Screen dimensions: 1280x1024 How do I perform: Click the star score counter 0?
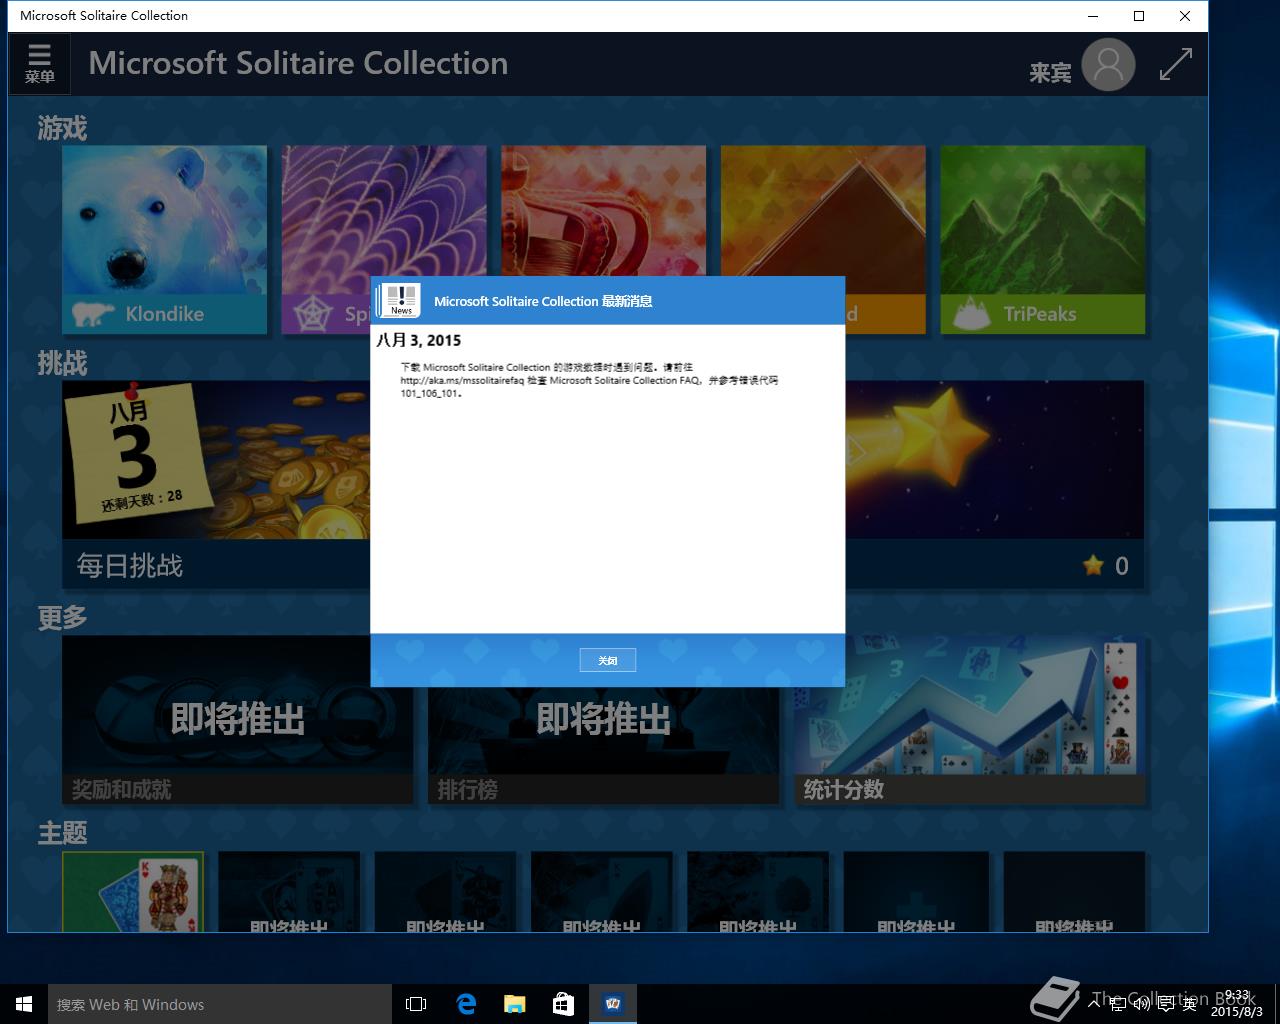coord(1106,566)
